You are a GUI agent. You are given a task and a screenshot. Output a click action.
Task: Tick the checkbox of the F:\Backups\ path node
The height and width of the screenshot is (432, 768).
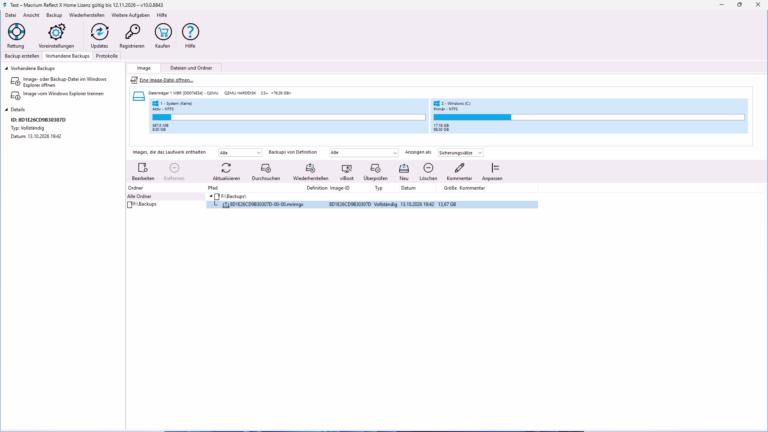217,196
